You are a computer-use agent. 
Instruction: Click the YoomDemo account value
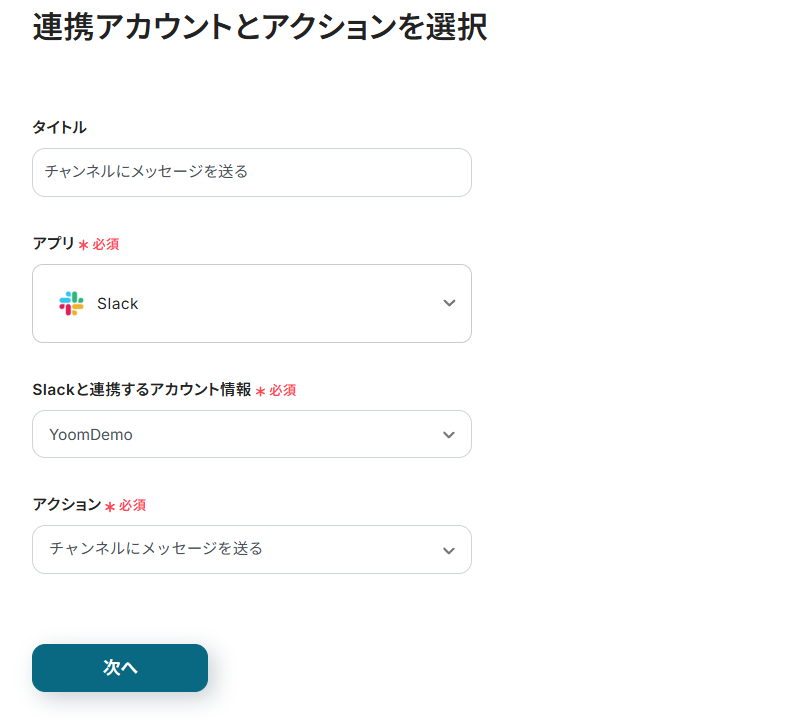[x=91, y=435]
